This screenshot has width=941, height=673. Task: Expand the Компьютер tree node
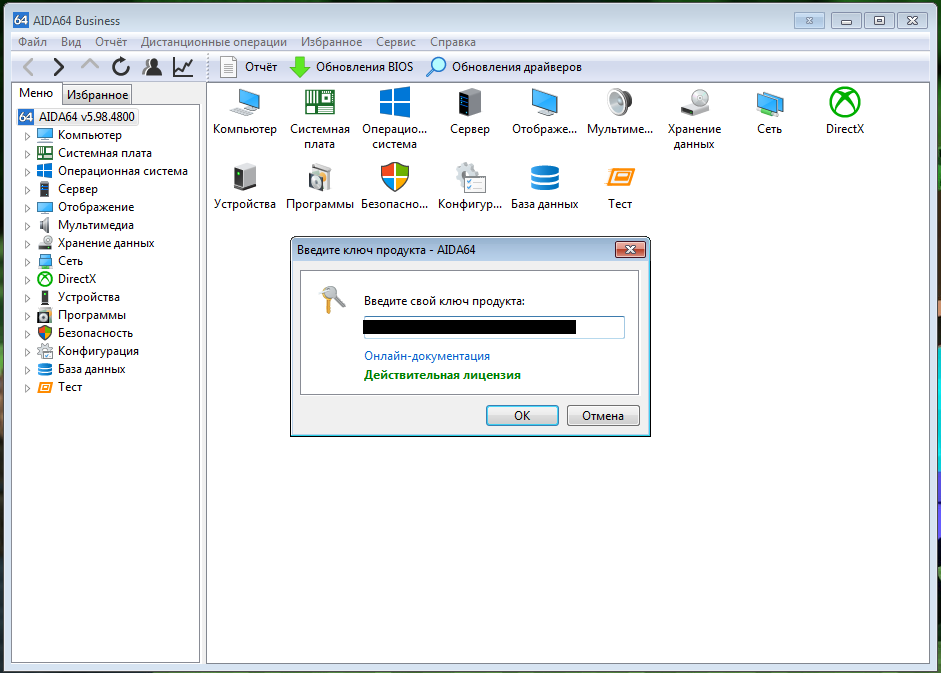[27, 136]
